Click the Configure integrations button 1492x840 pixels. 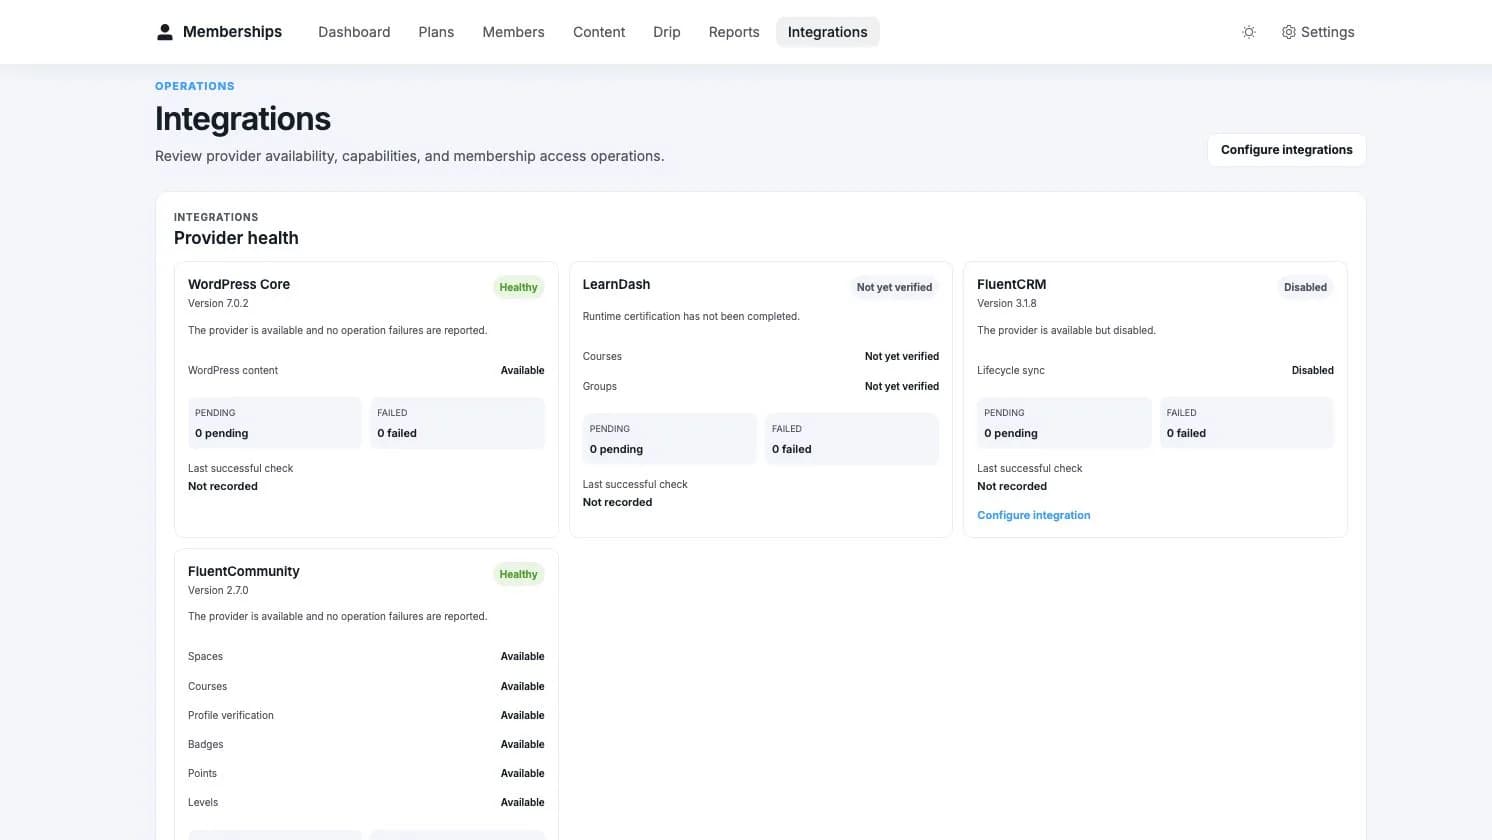[x=1286, y=150]
